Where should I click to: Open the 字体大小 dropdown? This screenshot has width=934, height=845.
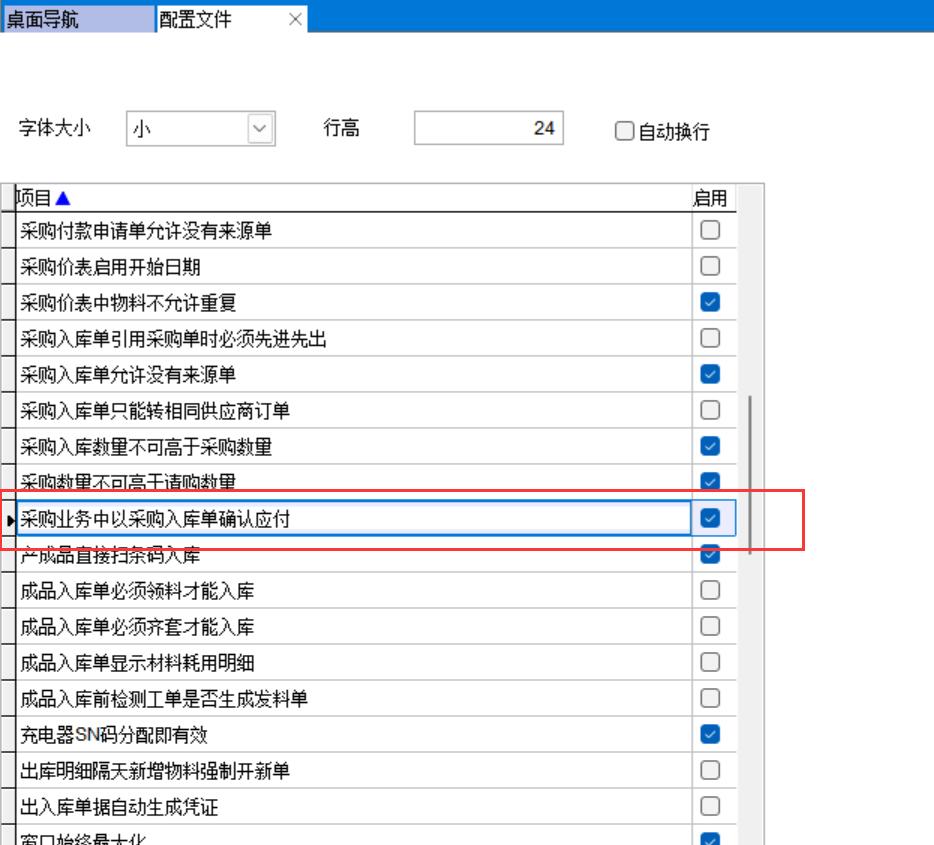259,129
